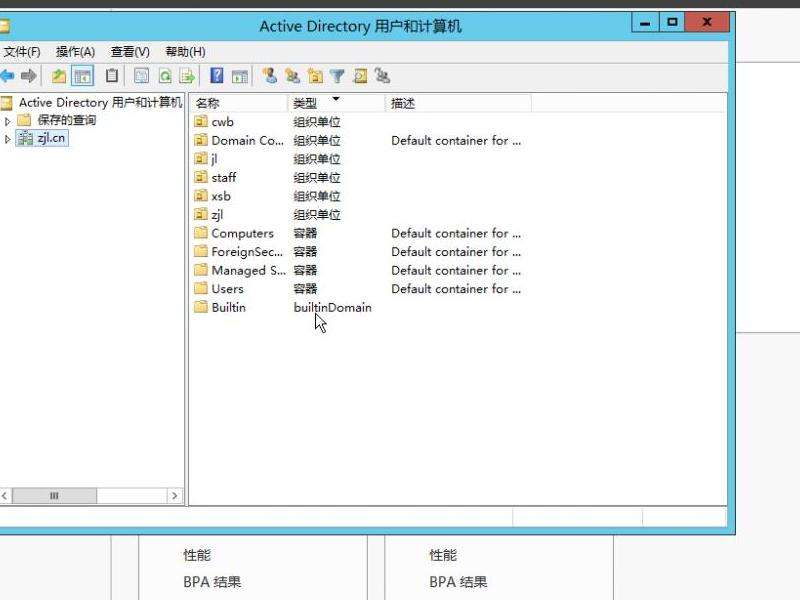Image resolution: width=800 pixels, height=600 pixels.
Task: Select the zjl row name
Action: pos(217,215)
